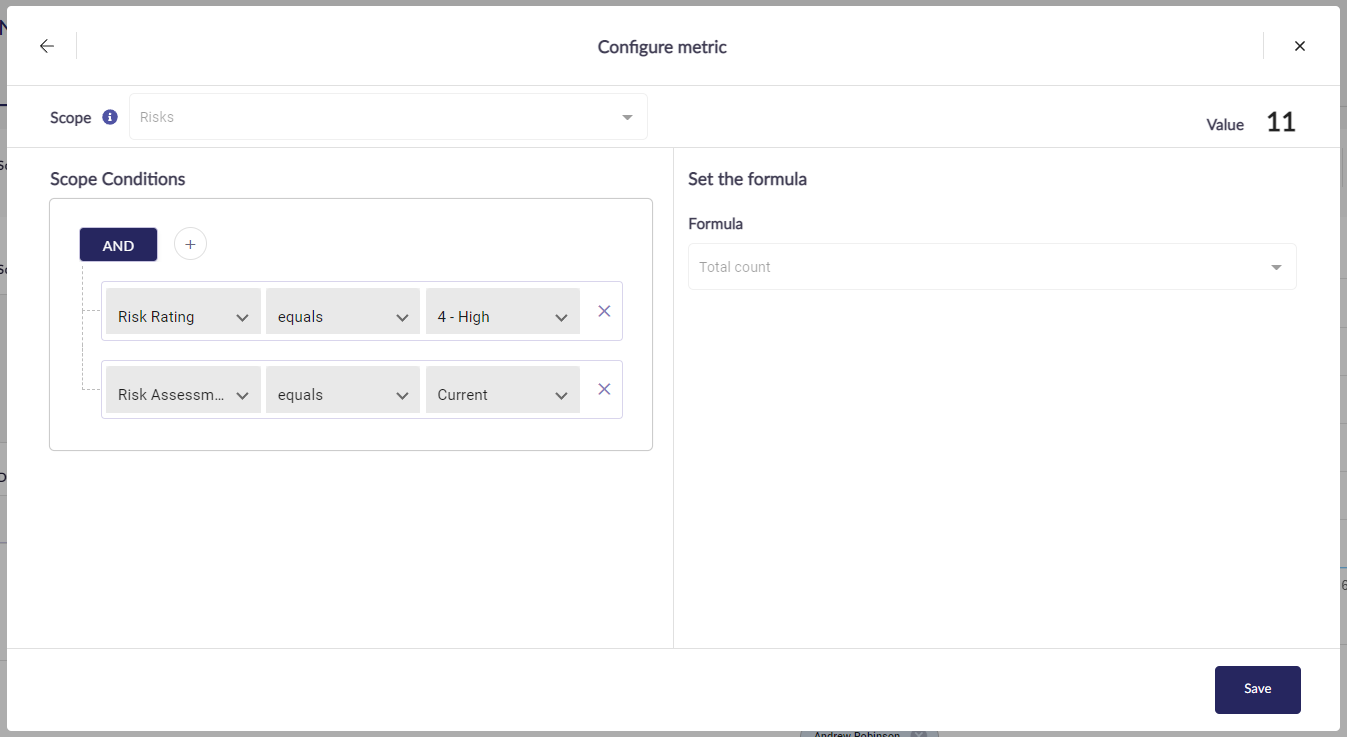Image resolution: width=1347 pixels, height=737 pixels.
Task: Toggle the AND logic operator
Action: coord(118,245)
